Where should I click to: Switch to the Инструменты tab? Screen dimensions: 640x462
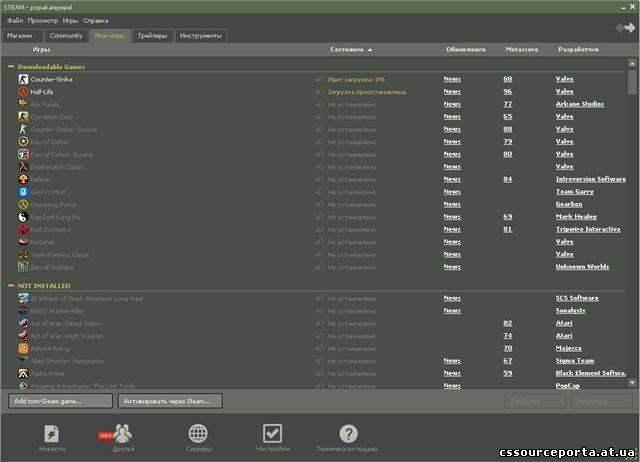pyautogui.click(x=201, y=36)
